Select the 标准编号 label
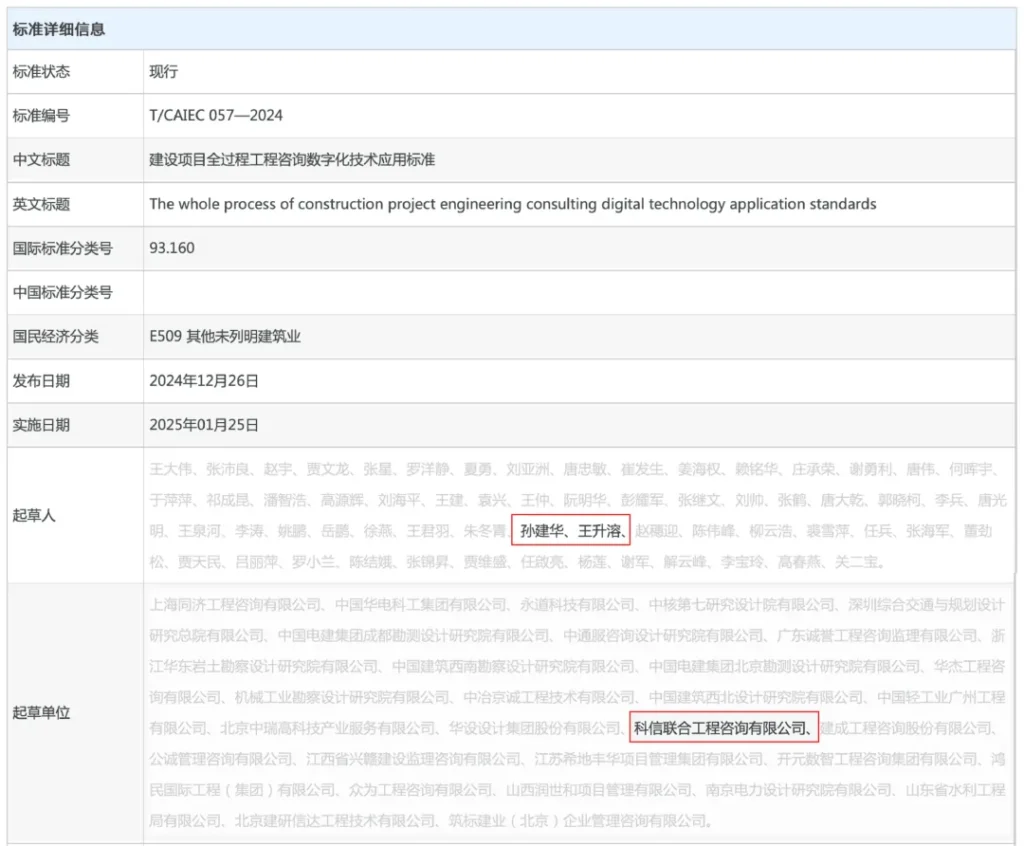The height and width of the screenshot is (846, 1024). coord(41,116)
